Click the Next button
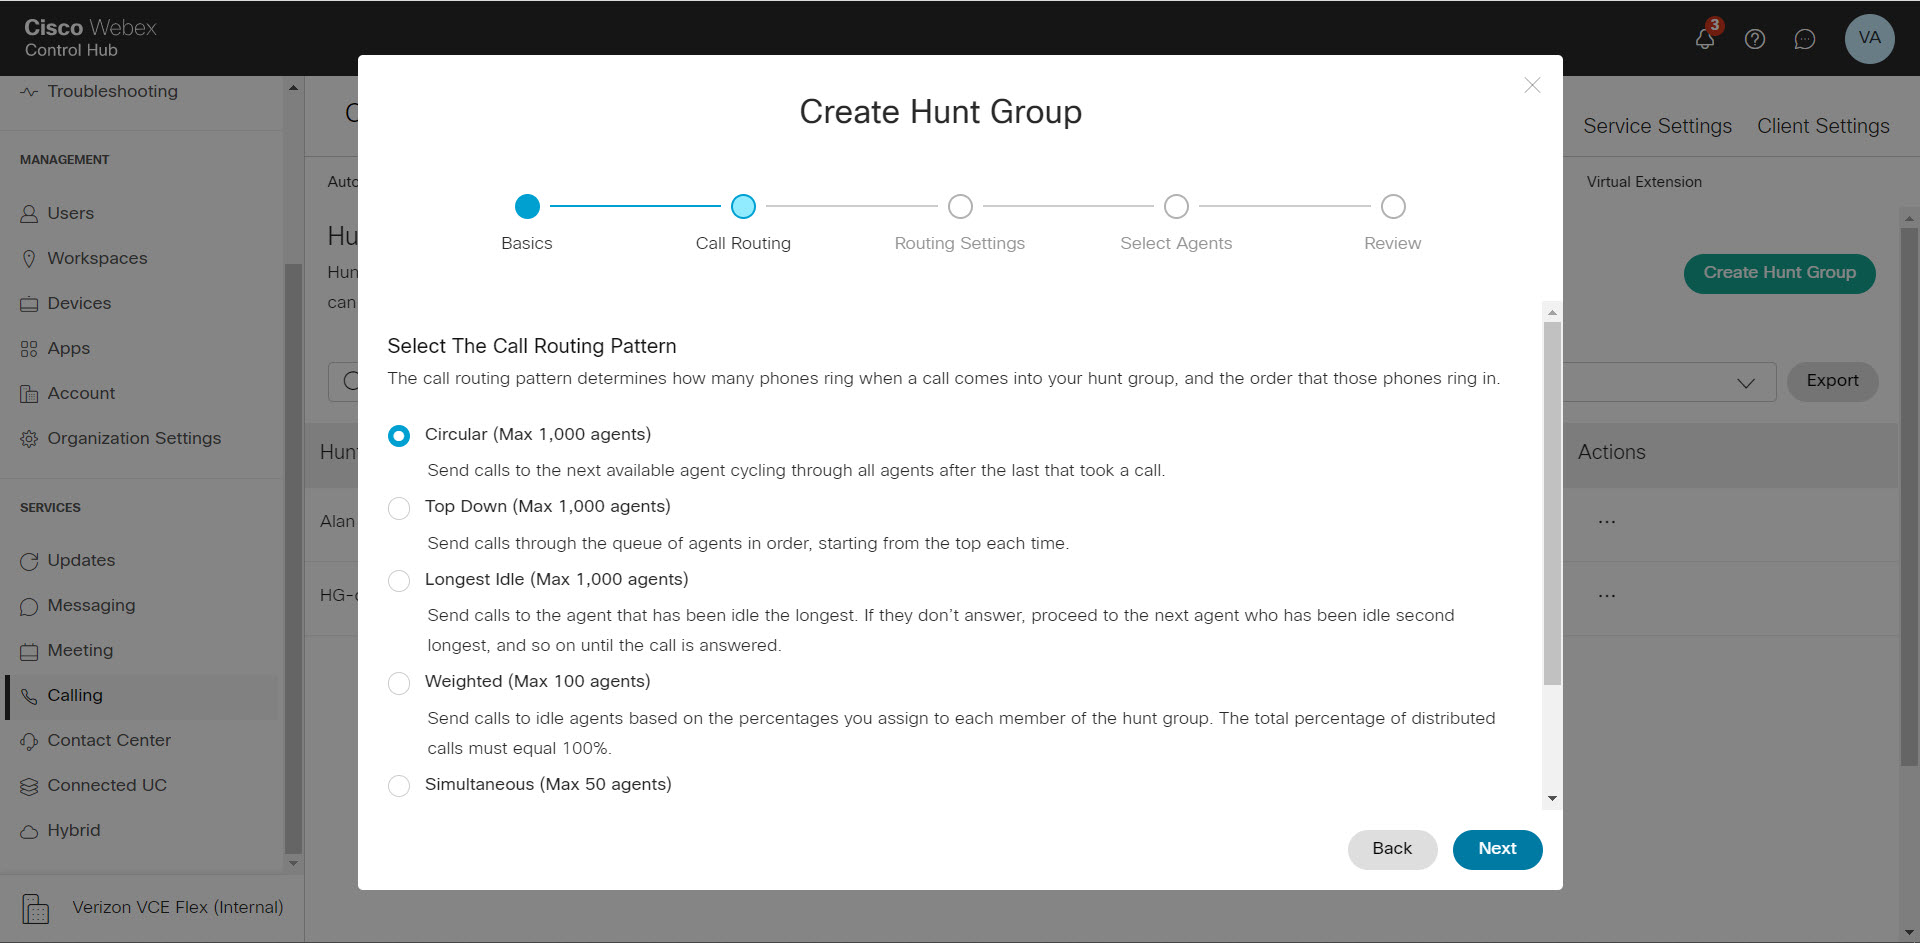1920x943 pixels. click(x=1496, y=849)
